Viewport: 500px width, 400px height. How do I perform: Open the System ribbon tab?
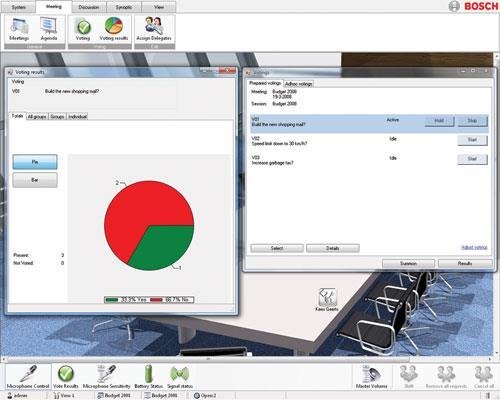[x=18, y=7]
